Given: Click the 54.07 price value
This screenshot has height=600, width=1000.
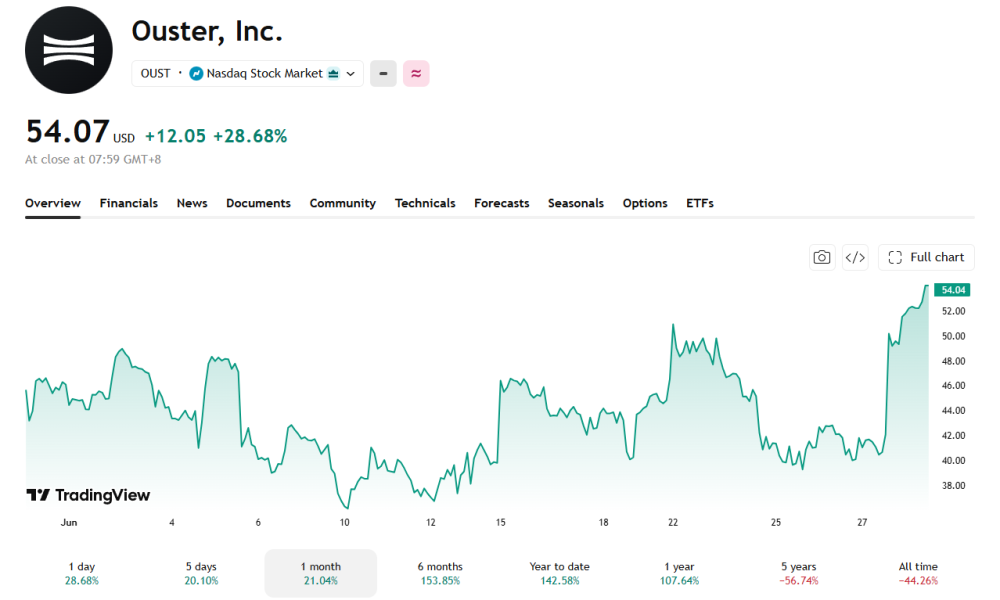Looking at the screenshot, I should 68,131.
